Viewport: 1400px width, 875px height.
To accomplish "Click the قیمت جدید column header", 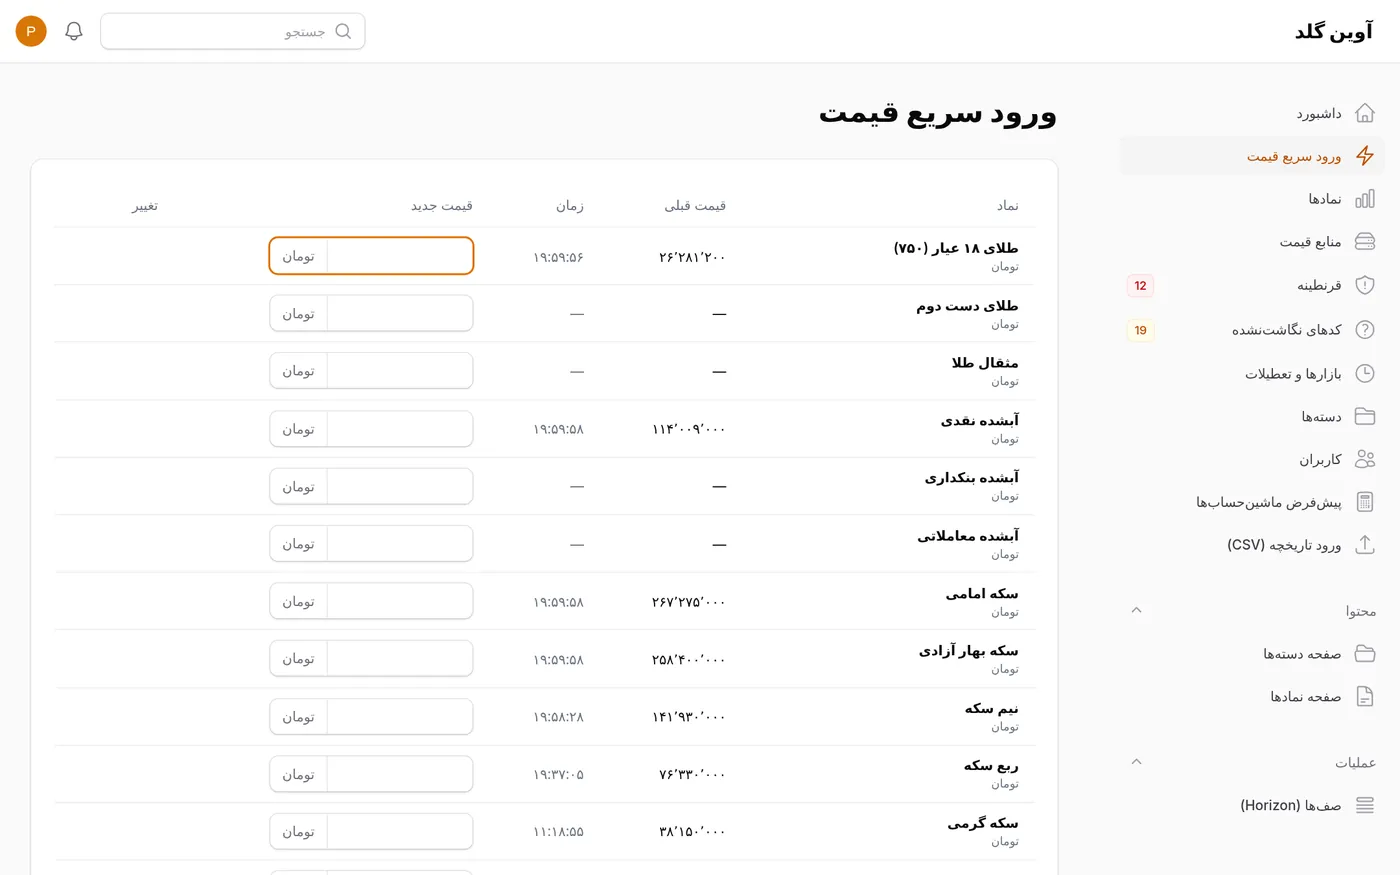I will [442, 205].
